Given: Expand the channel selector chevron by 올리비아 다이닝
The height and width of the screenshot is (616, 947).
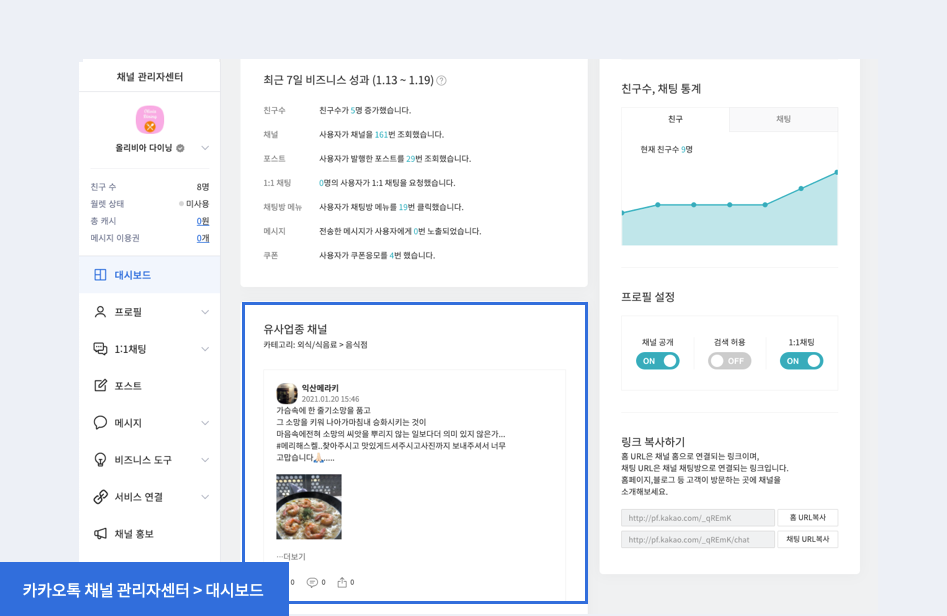Looking at the screenshot, I should point(205,148).
